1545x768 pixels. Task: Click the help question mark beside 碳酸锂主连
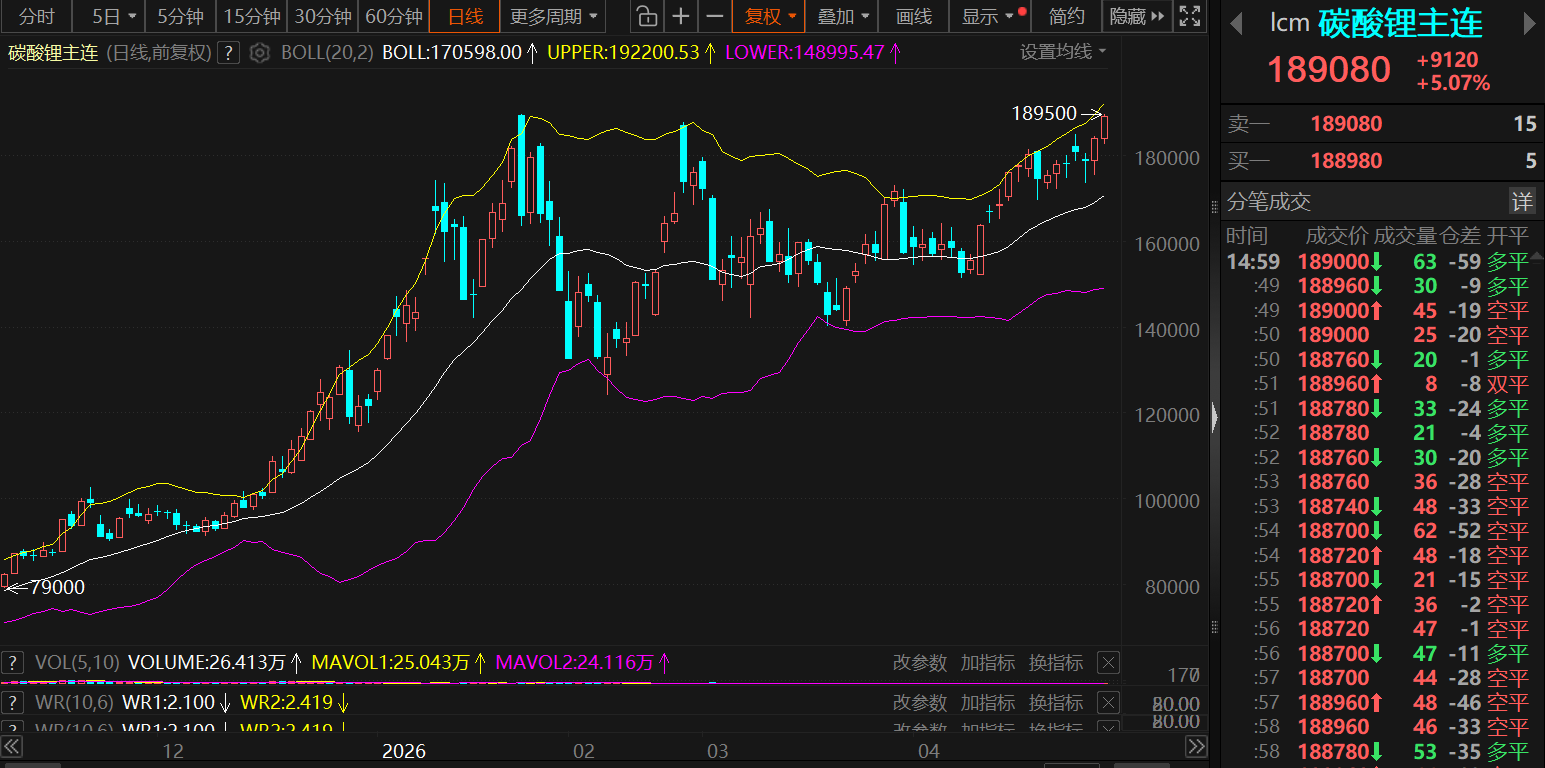point(228,53)
